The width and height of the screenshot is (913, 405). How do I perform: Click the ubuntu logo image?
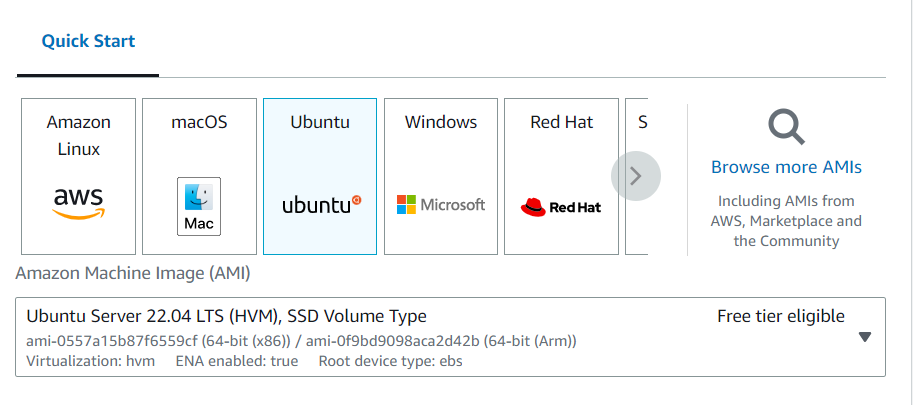322,204
